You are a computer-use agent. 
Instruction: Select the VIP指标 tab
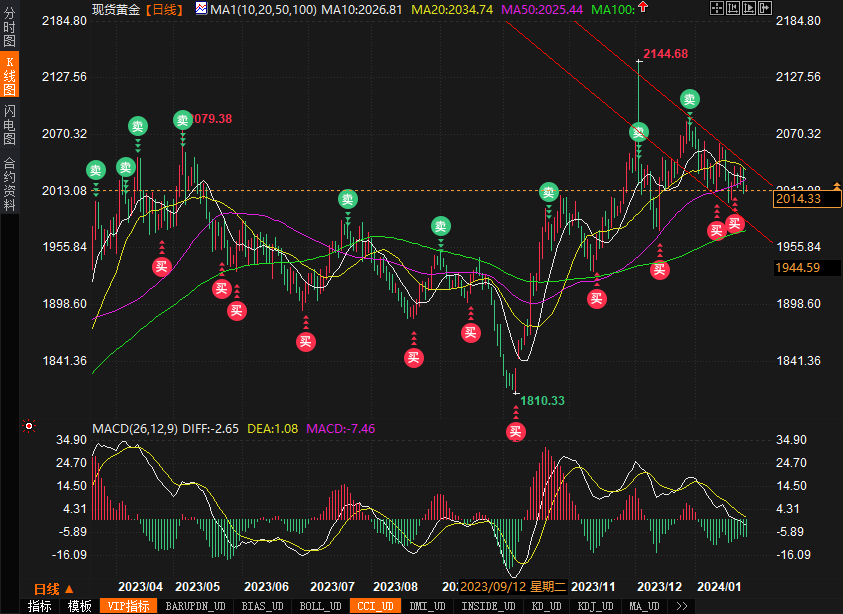click(x=128, y=606)
